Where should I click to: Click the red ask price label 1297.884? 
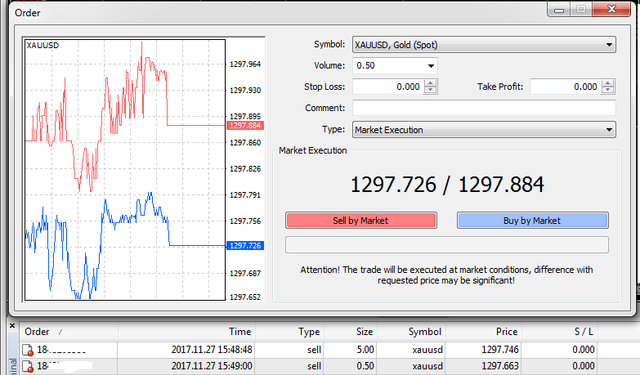pyautogui.click(x=245, y=125)
